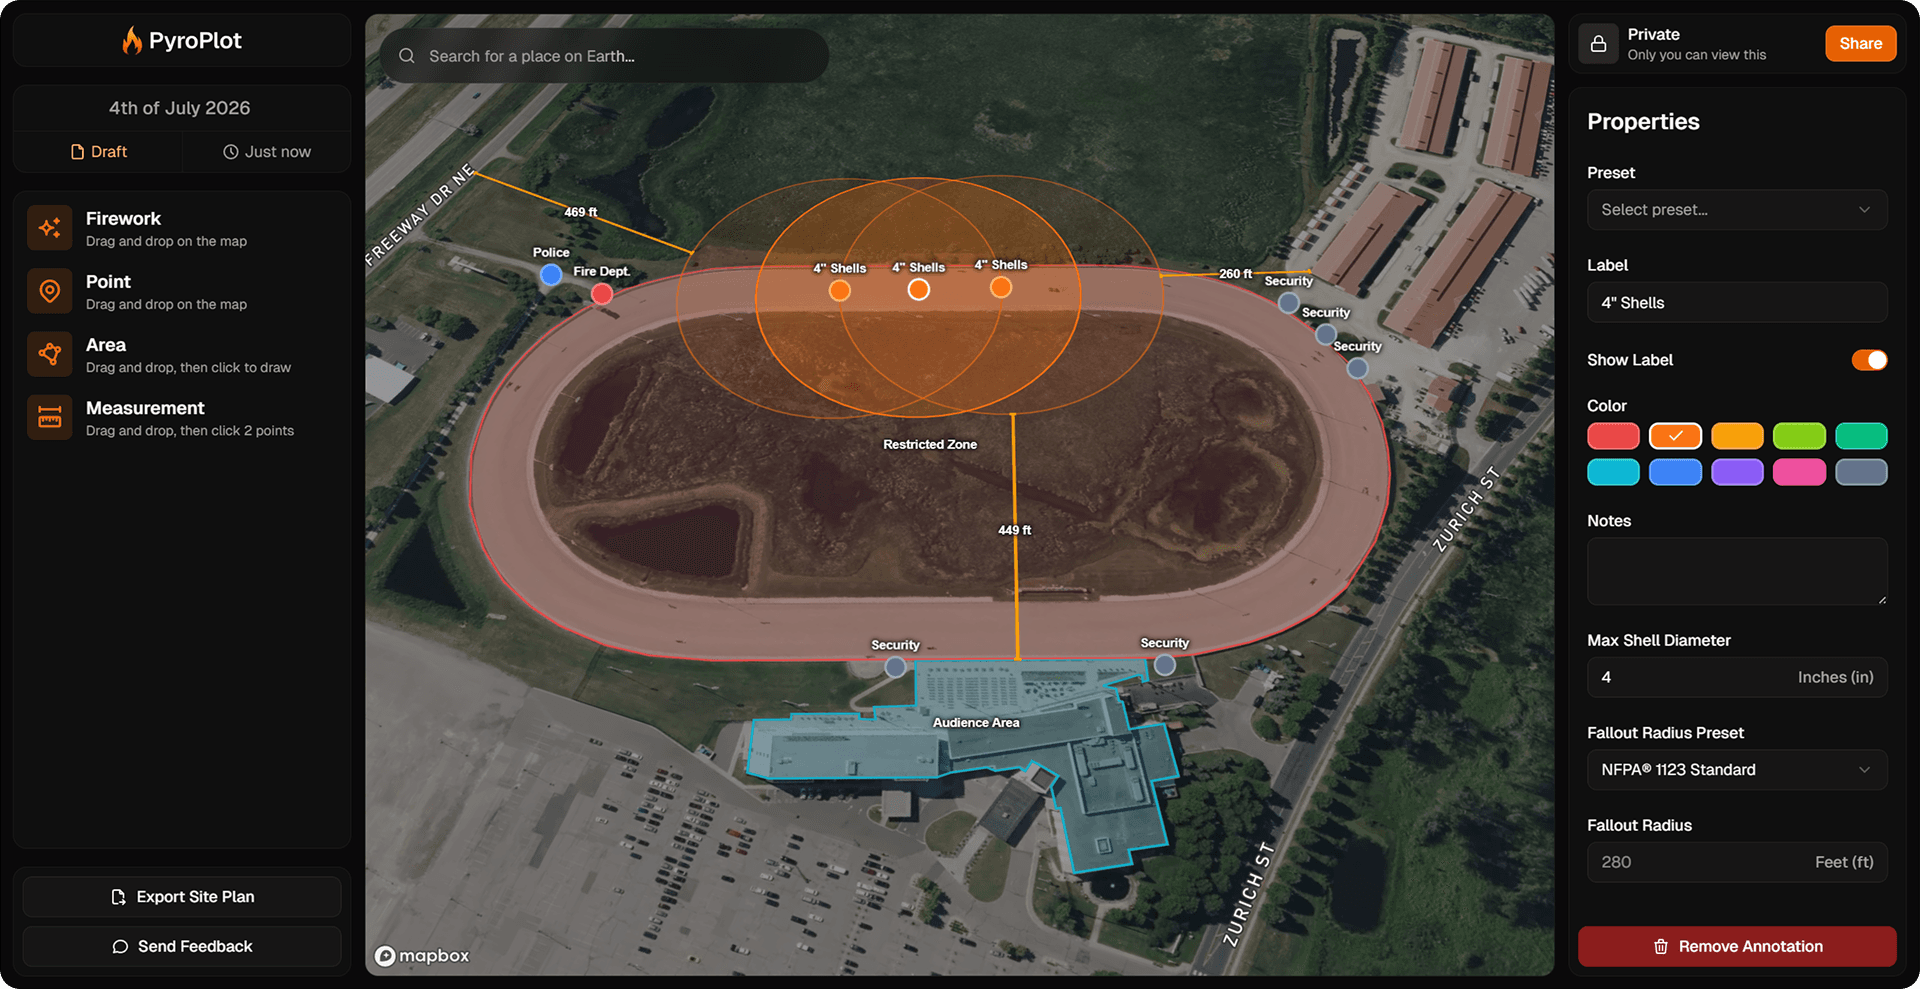Click the Draft status indicator
The image size is (1920, 989).
97,151
